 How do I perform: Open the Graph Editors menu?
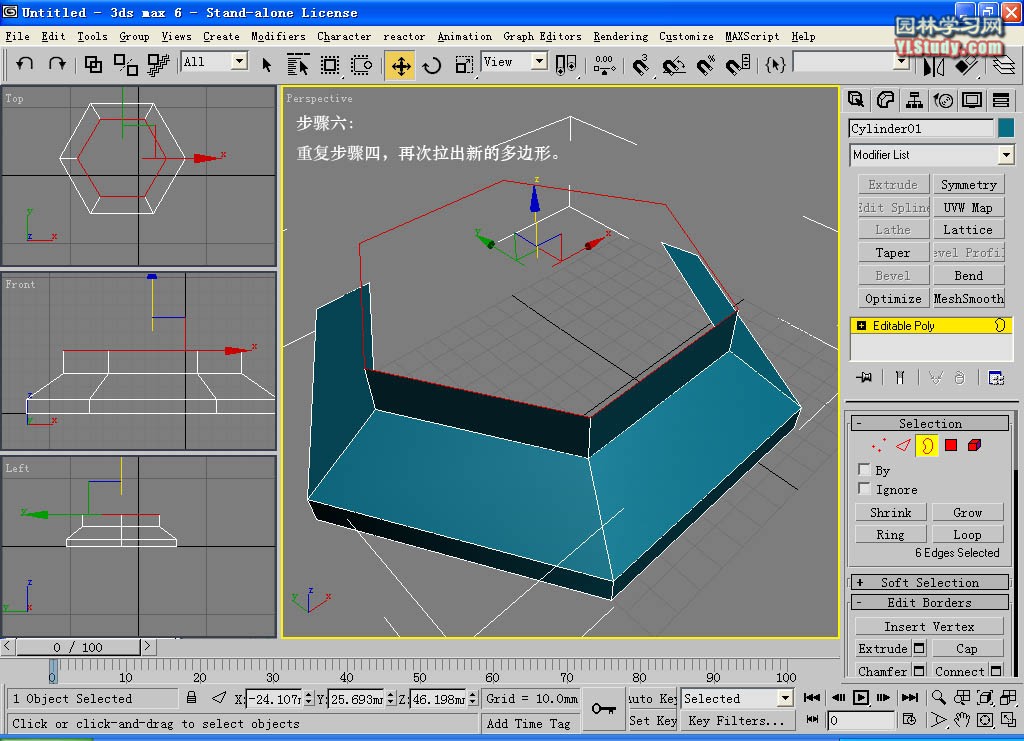pyautogui.click(x=542, y=37)
